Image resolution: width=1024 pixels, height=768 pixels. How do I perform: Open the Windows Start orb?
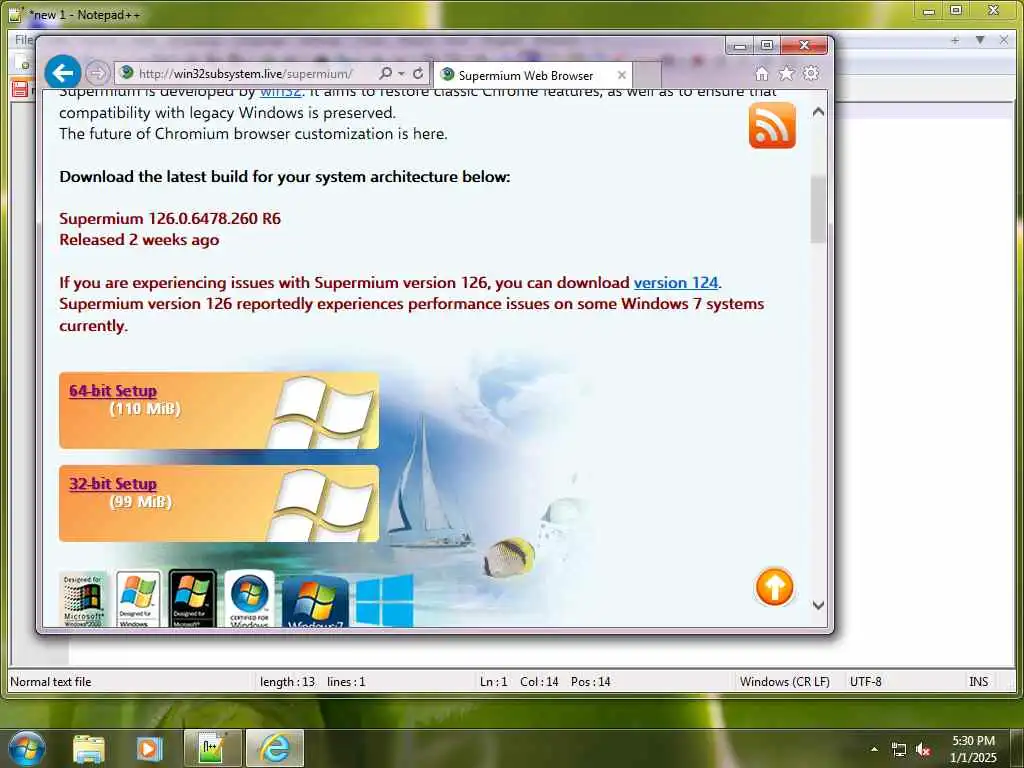[x=26, y=748]
